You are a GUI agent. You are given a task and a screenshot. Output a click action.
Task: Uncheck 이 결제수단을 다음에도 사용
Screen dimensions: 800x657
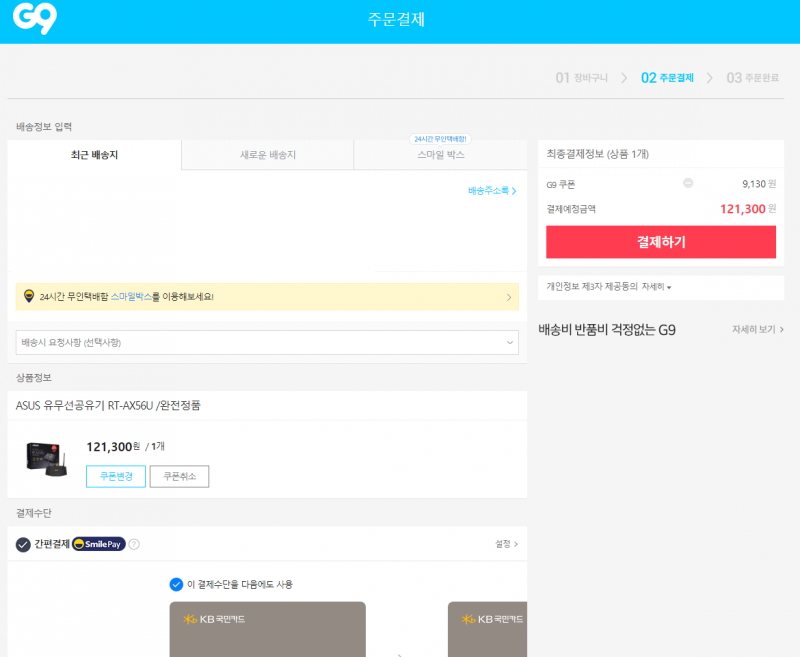click(176, 584)
